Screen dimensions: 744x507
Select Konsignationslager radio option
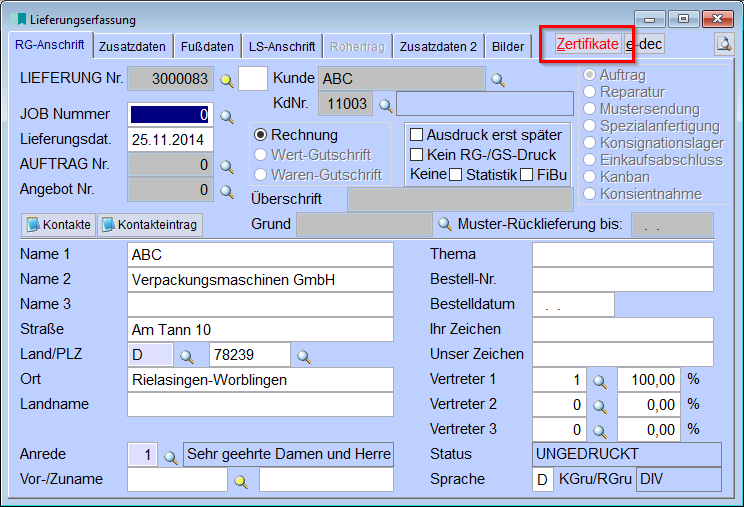(589, 143)
